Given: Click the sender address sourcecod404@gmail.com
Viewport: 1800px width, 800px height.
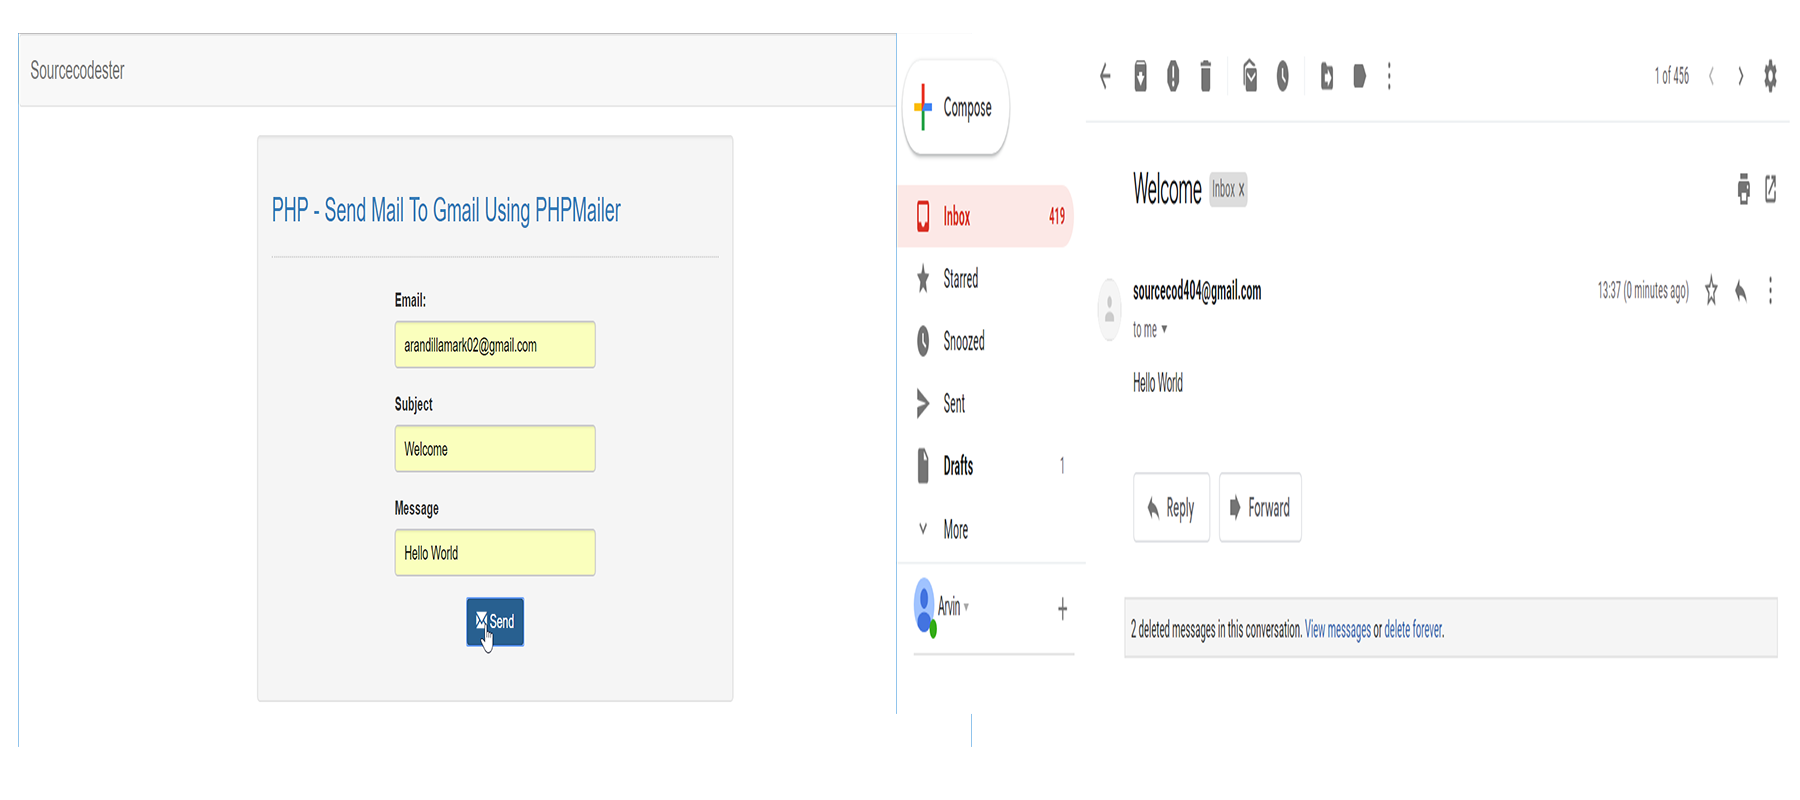Looking at the screenshot, I should [x=1196, y=291].
